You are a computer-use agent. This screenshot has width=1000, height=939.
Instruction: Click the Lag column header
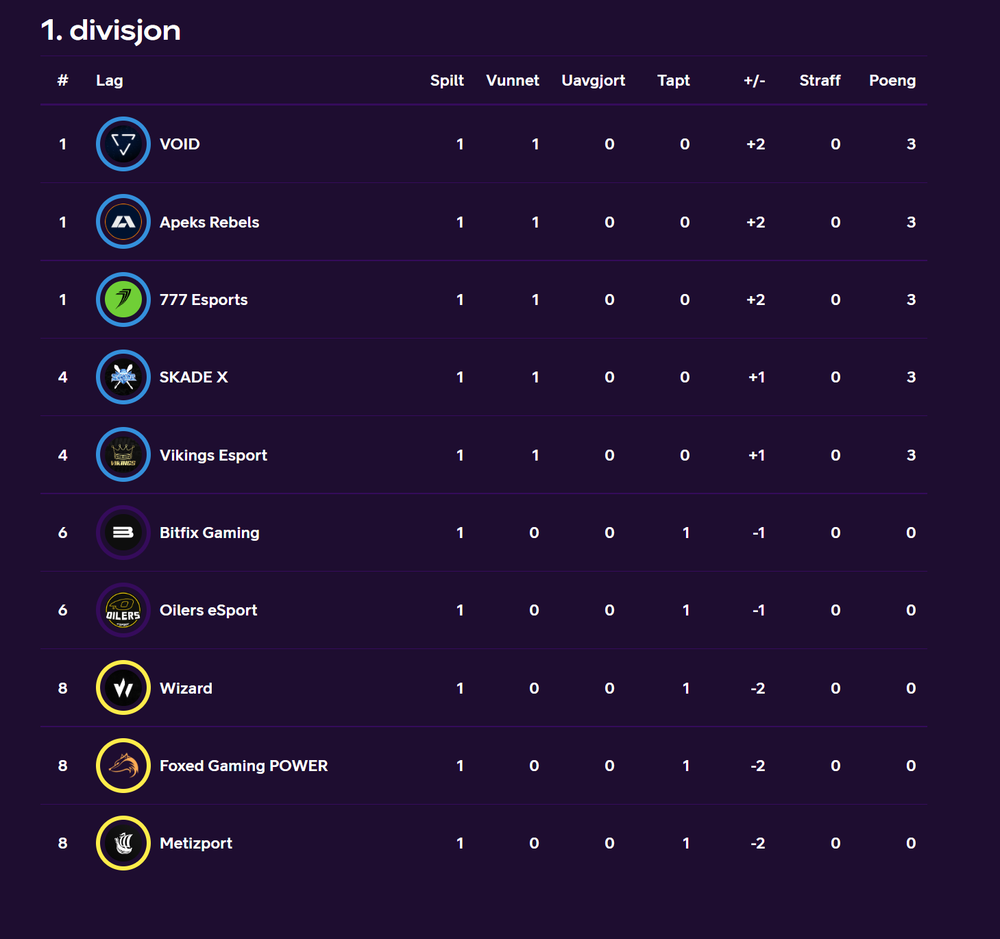(109, 81)
